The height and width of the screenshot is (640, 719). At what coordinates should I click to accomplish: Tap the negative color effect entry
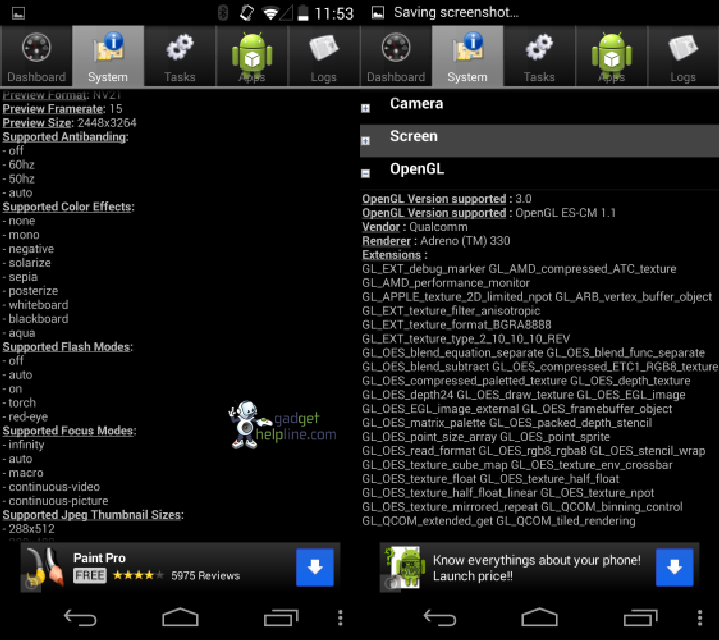click(28, 249)
